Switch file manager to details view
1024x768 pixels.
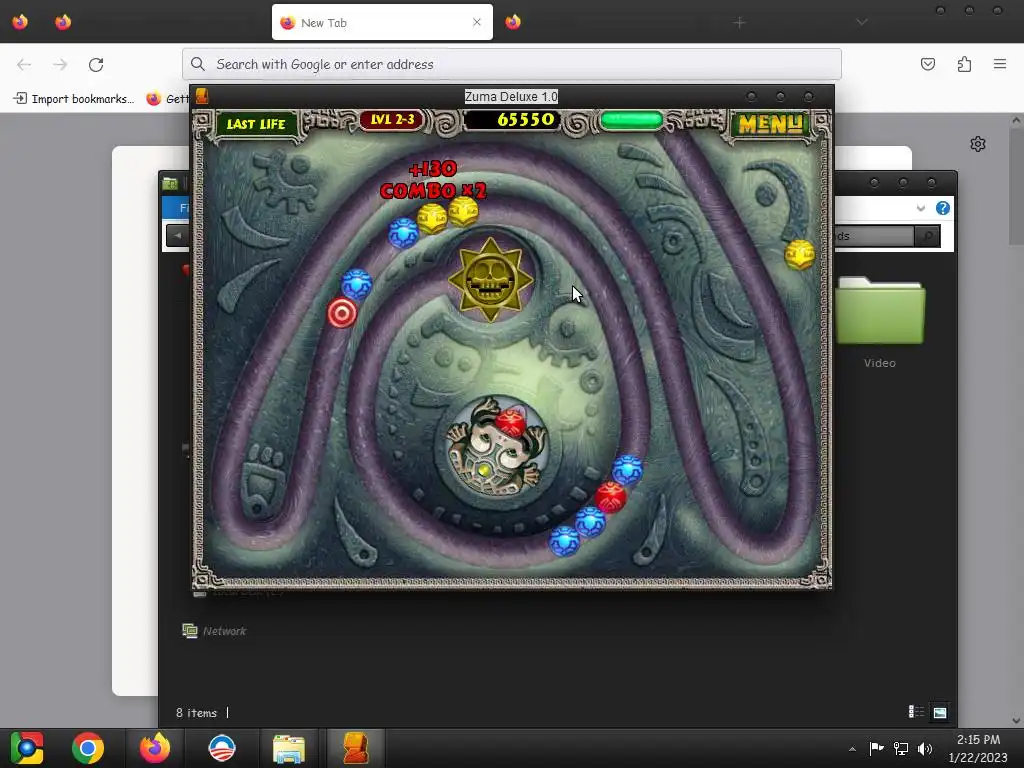916,712
